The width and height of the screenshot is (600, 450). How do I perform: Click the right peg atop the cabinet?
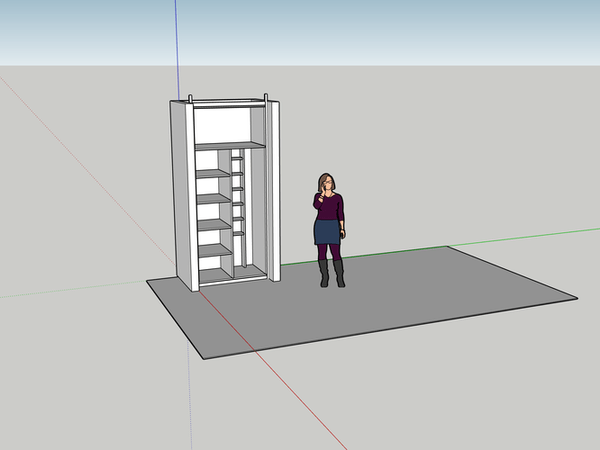pyautogui.click(x=265, y=97)
